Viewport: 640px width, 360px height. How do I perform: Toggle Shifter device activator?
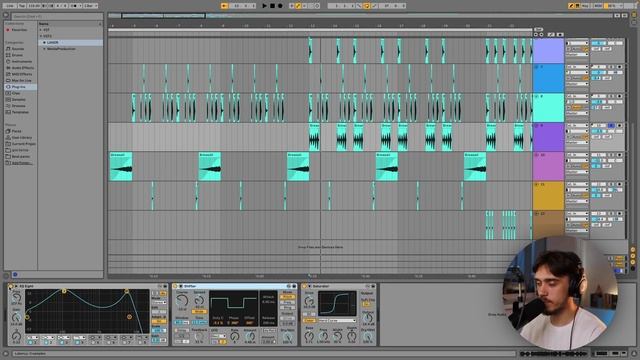coord(175,287)
